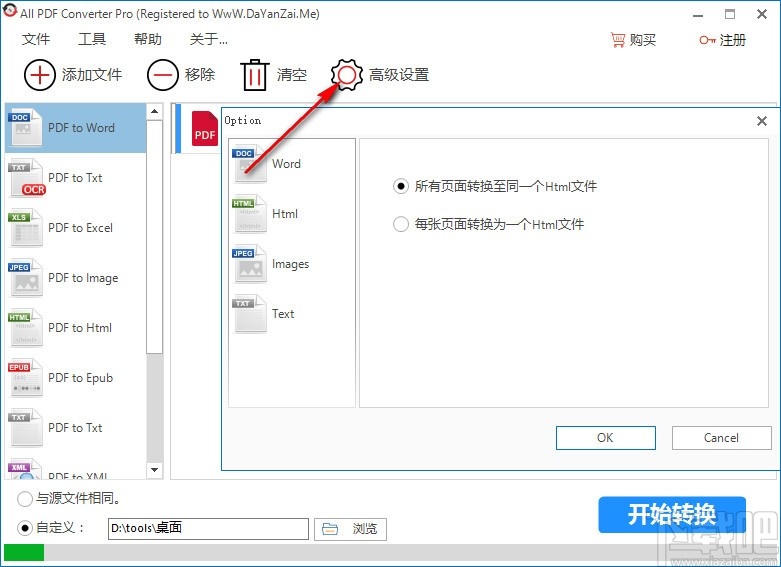The height and width of the screenshot is (567, 781).
Task: Select each page as separate Html file
Action: coord(401,224)
